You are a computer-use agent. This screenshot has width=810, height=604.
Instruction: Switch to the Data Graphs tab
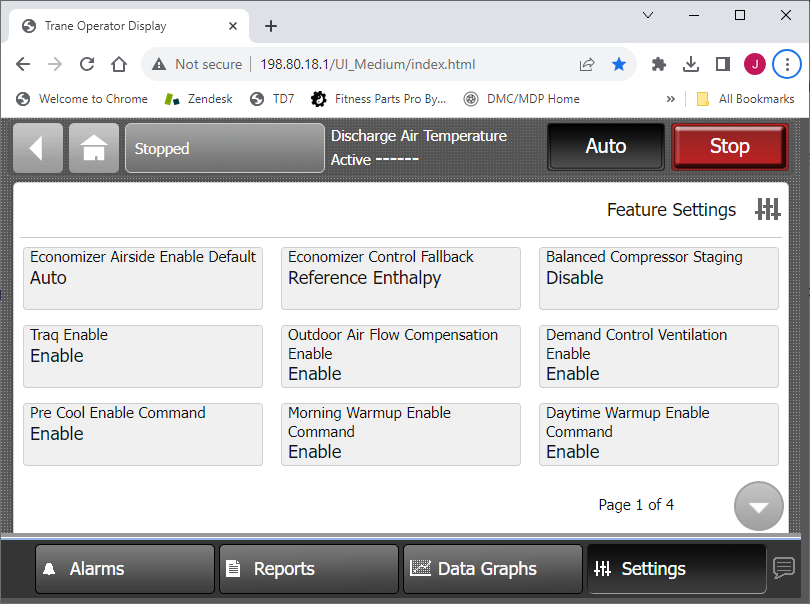pos(493,569)
